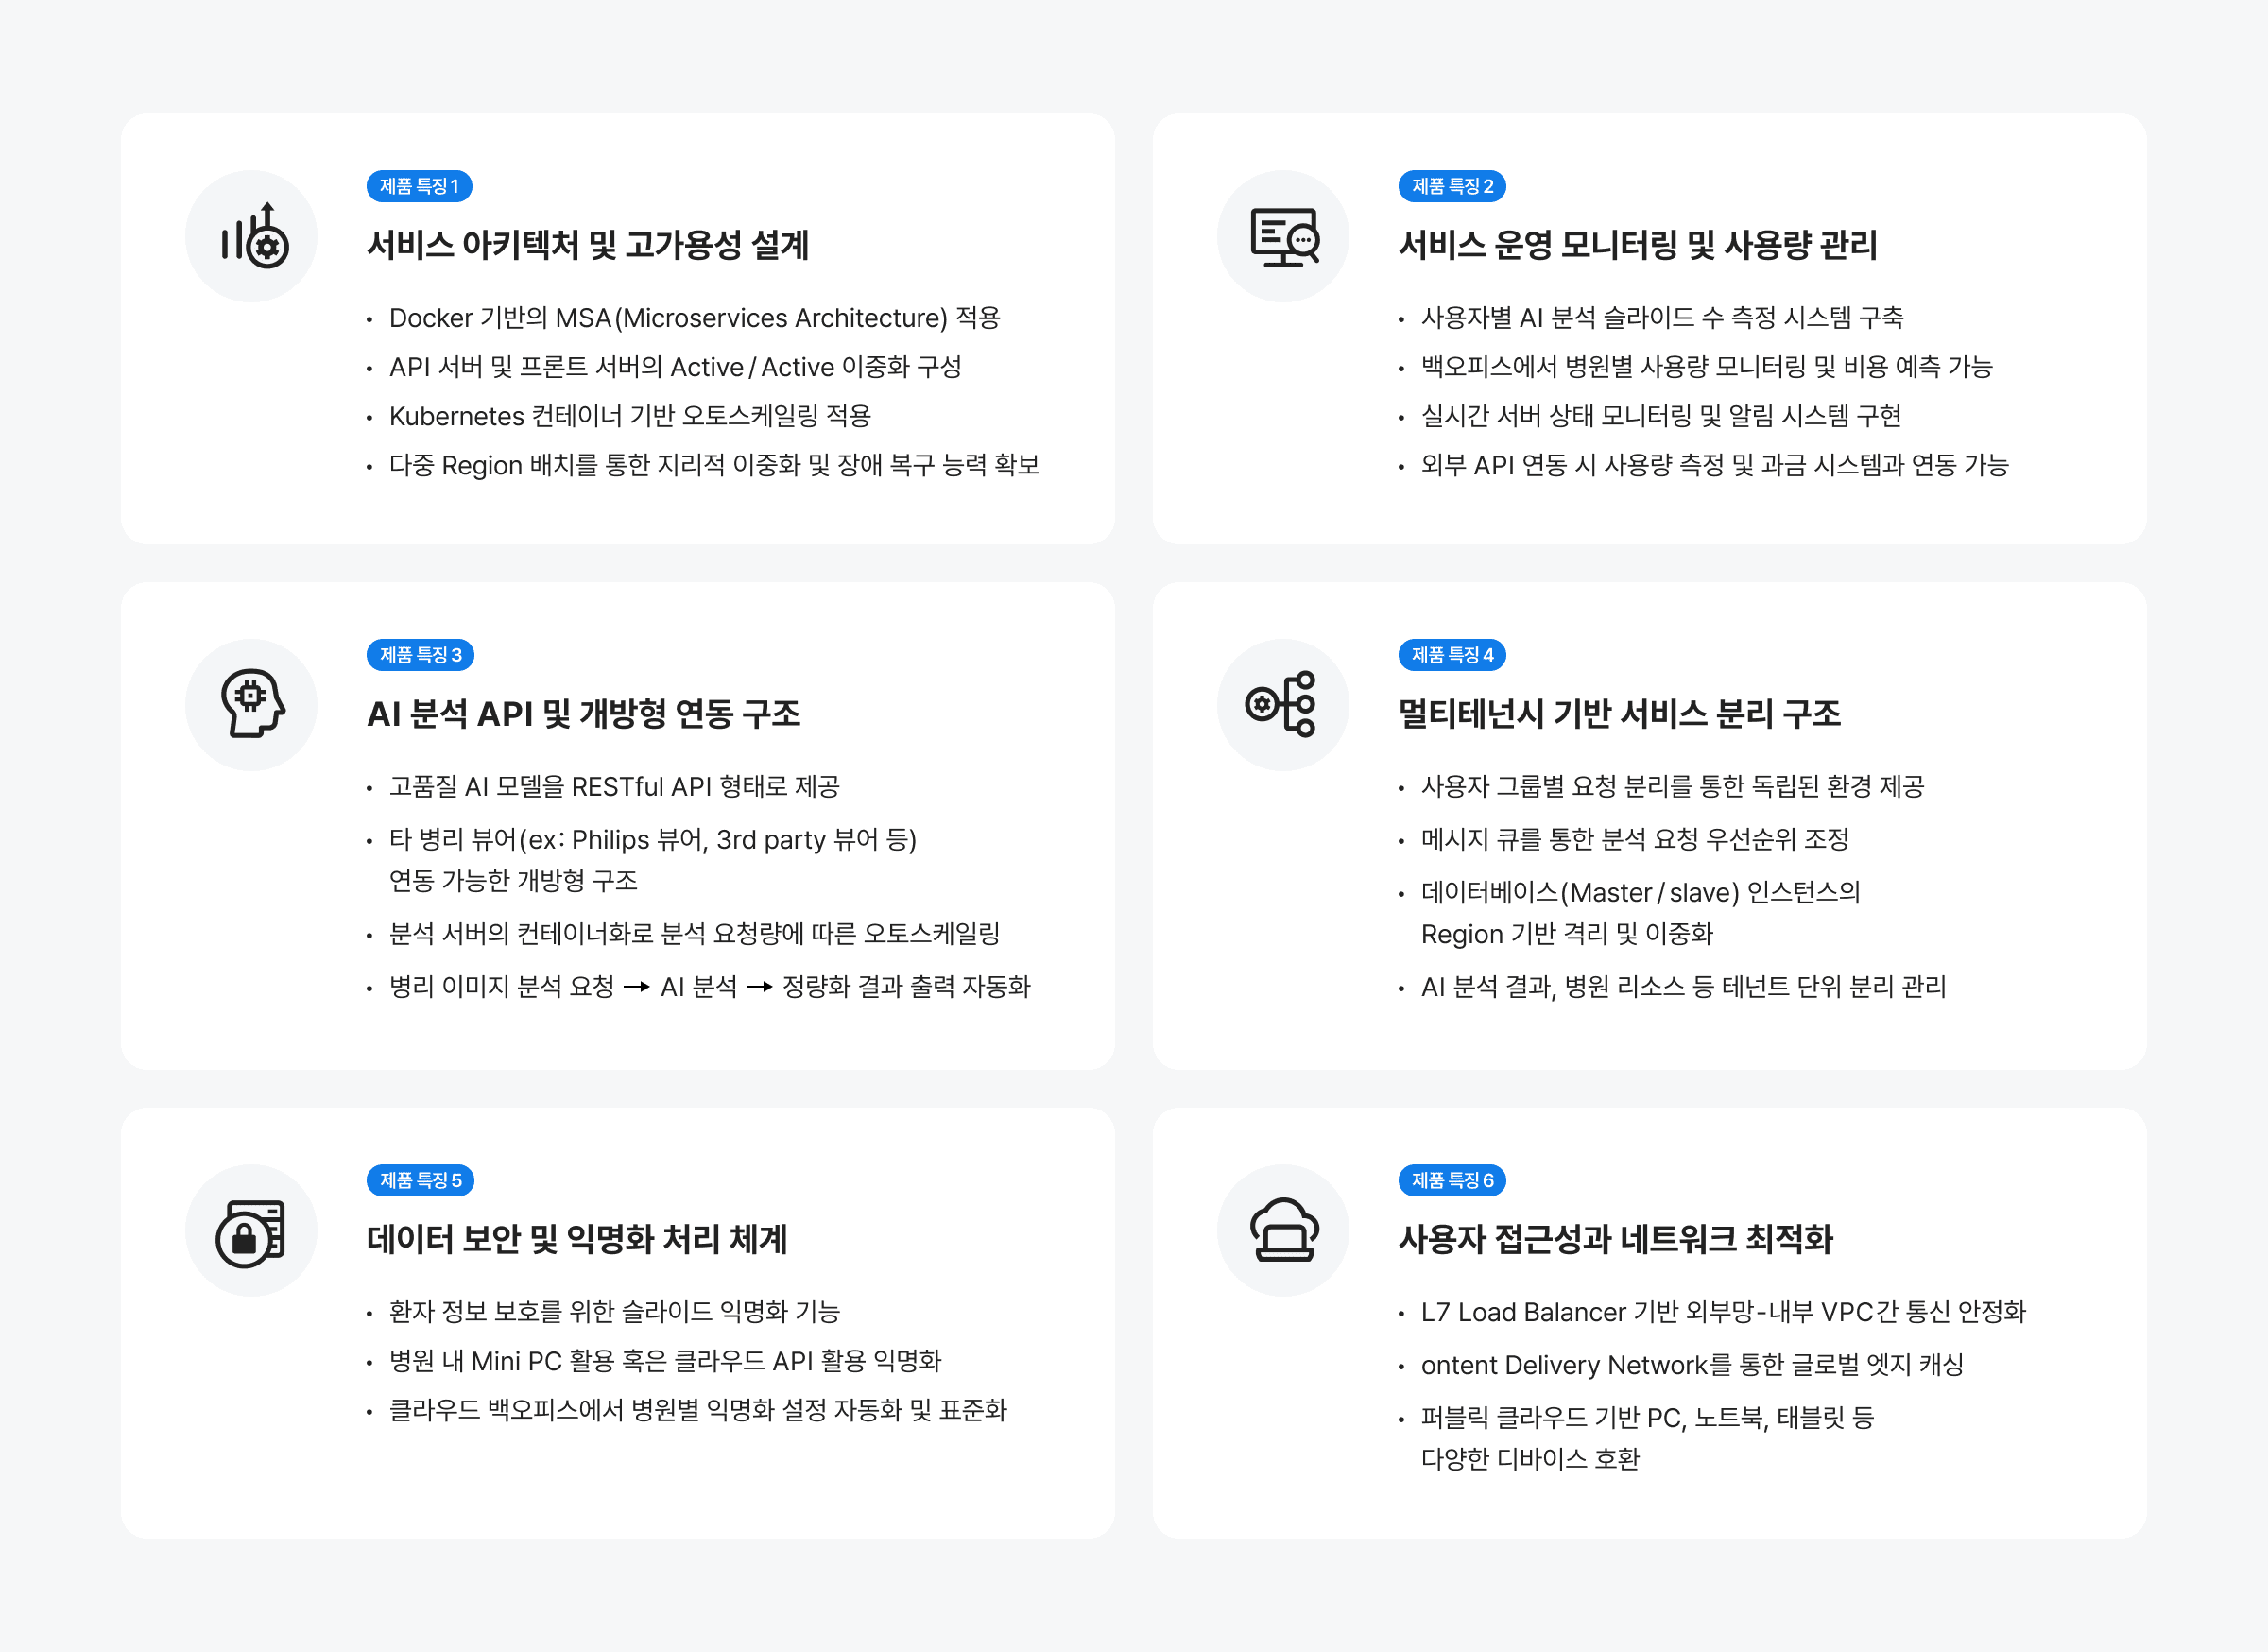Click the '서비스 아키텍처 및 고가용성 설계' heading

[588, 245]
